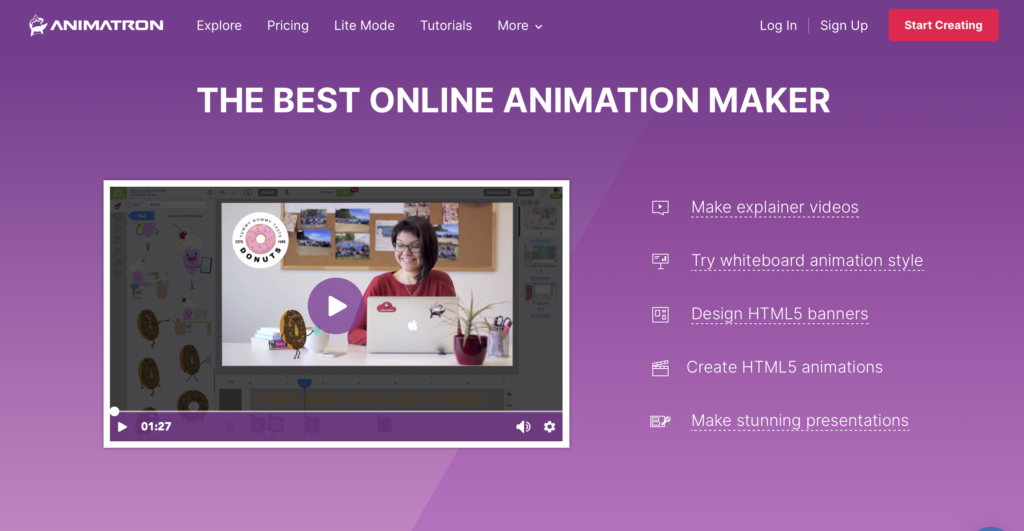
Task: Switch to Lite Mode
Action: tap(364, 25)
